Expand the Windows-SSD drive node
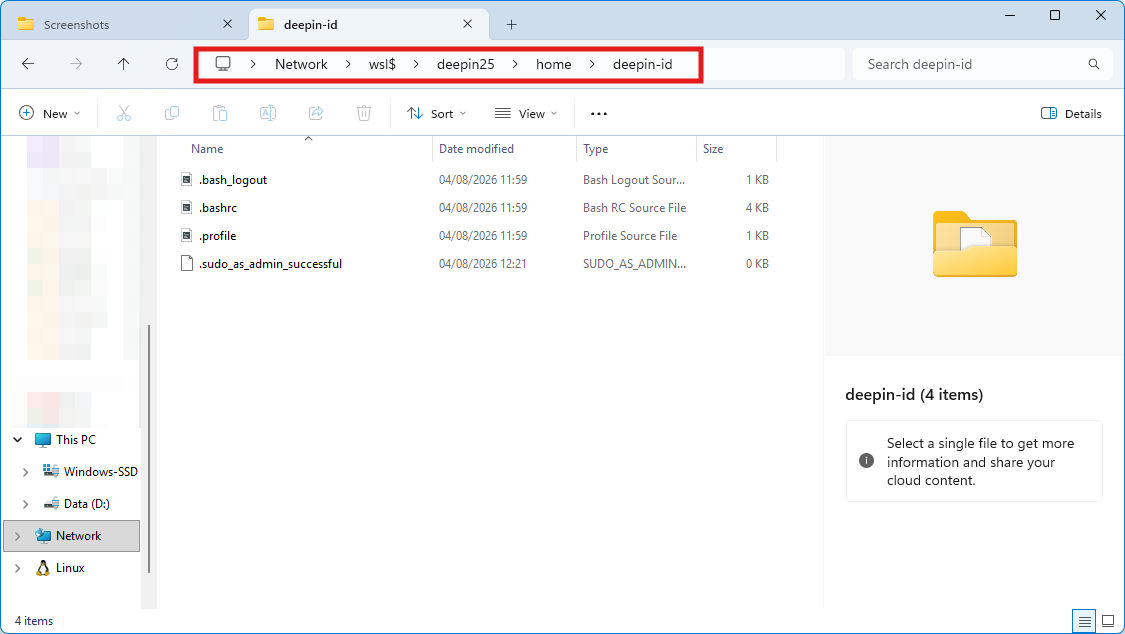The image size is (1125, 634). point(26,472)
